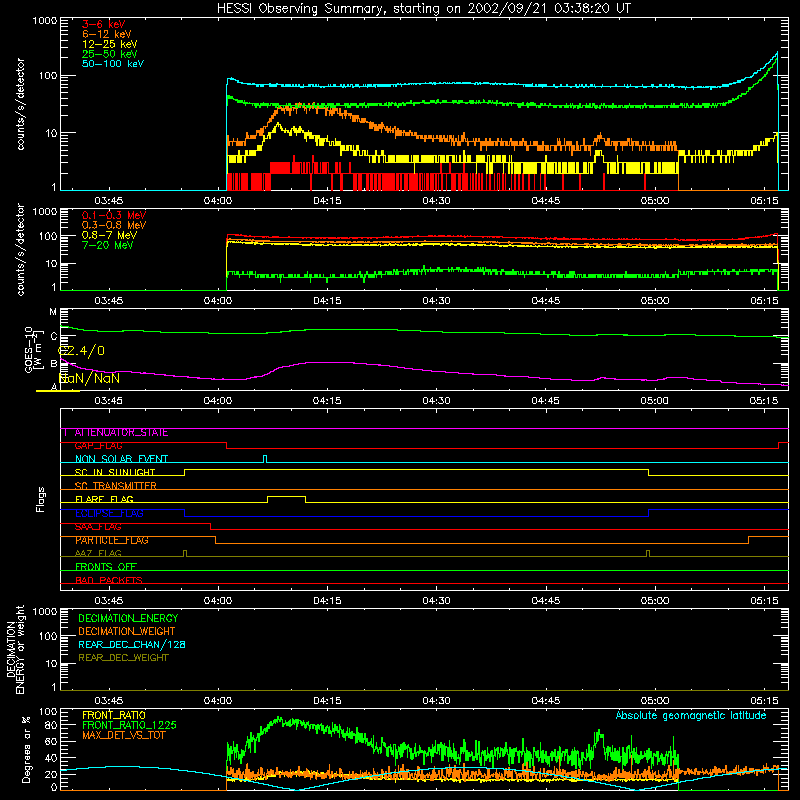Viewport: 800px width, 800px height.
Task: Click the HESSI Observing Summary plot title
Action: [423, 9]
